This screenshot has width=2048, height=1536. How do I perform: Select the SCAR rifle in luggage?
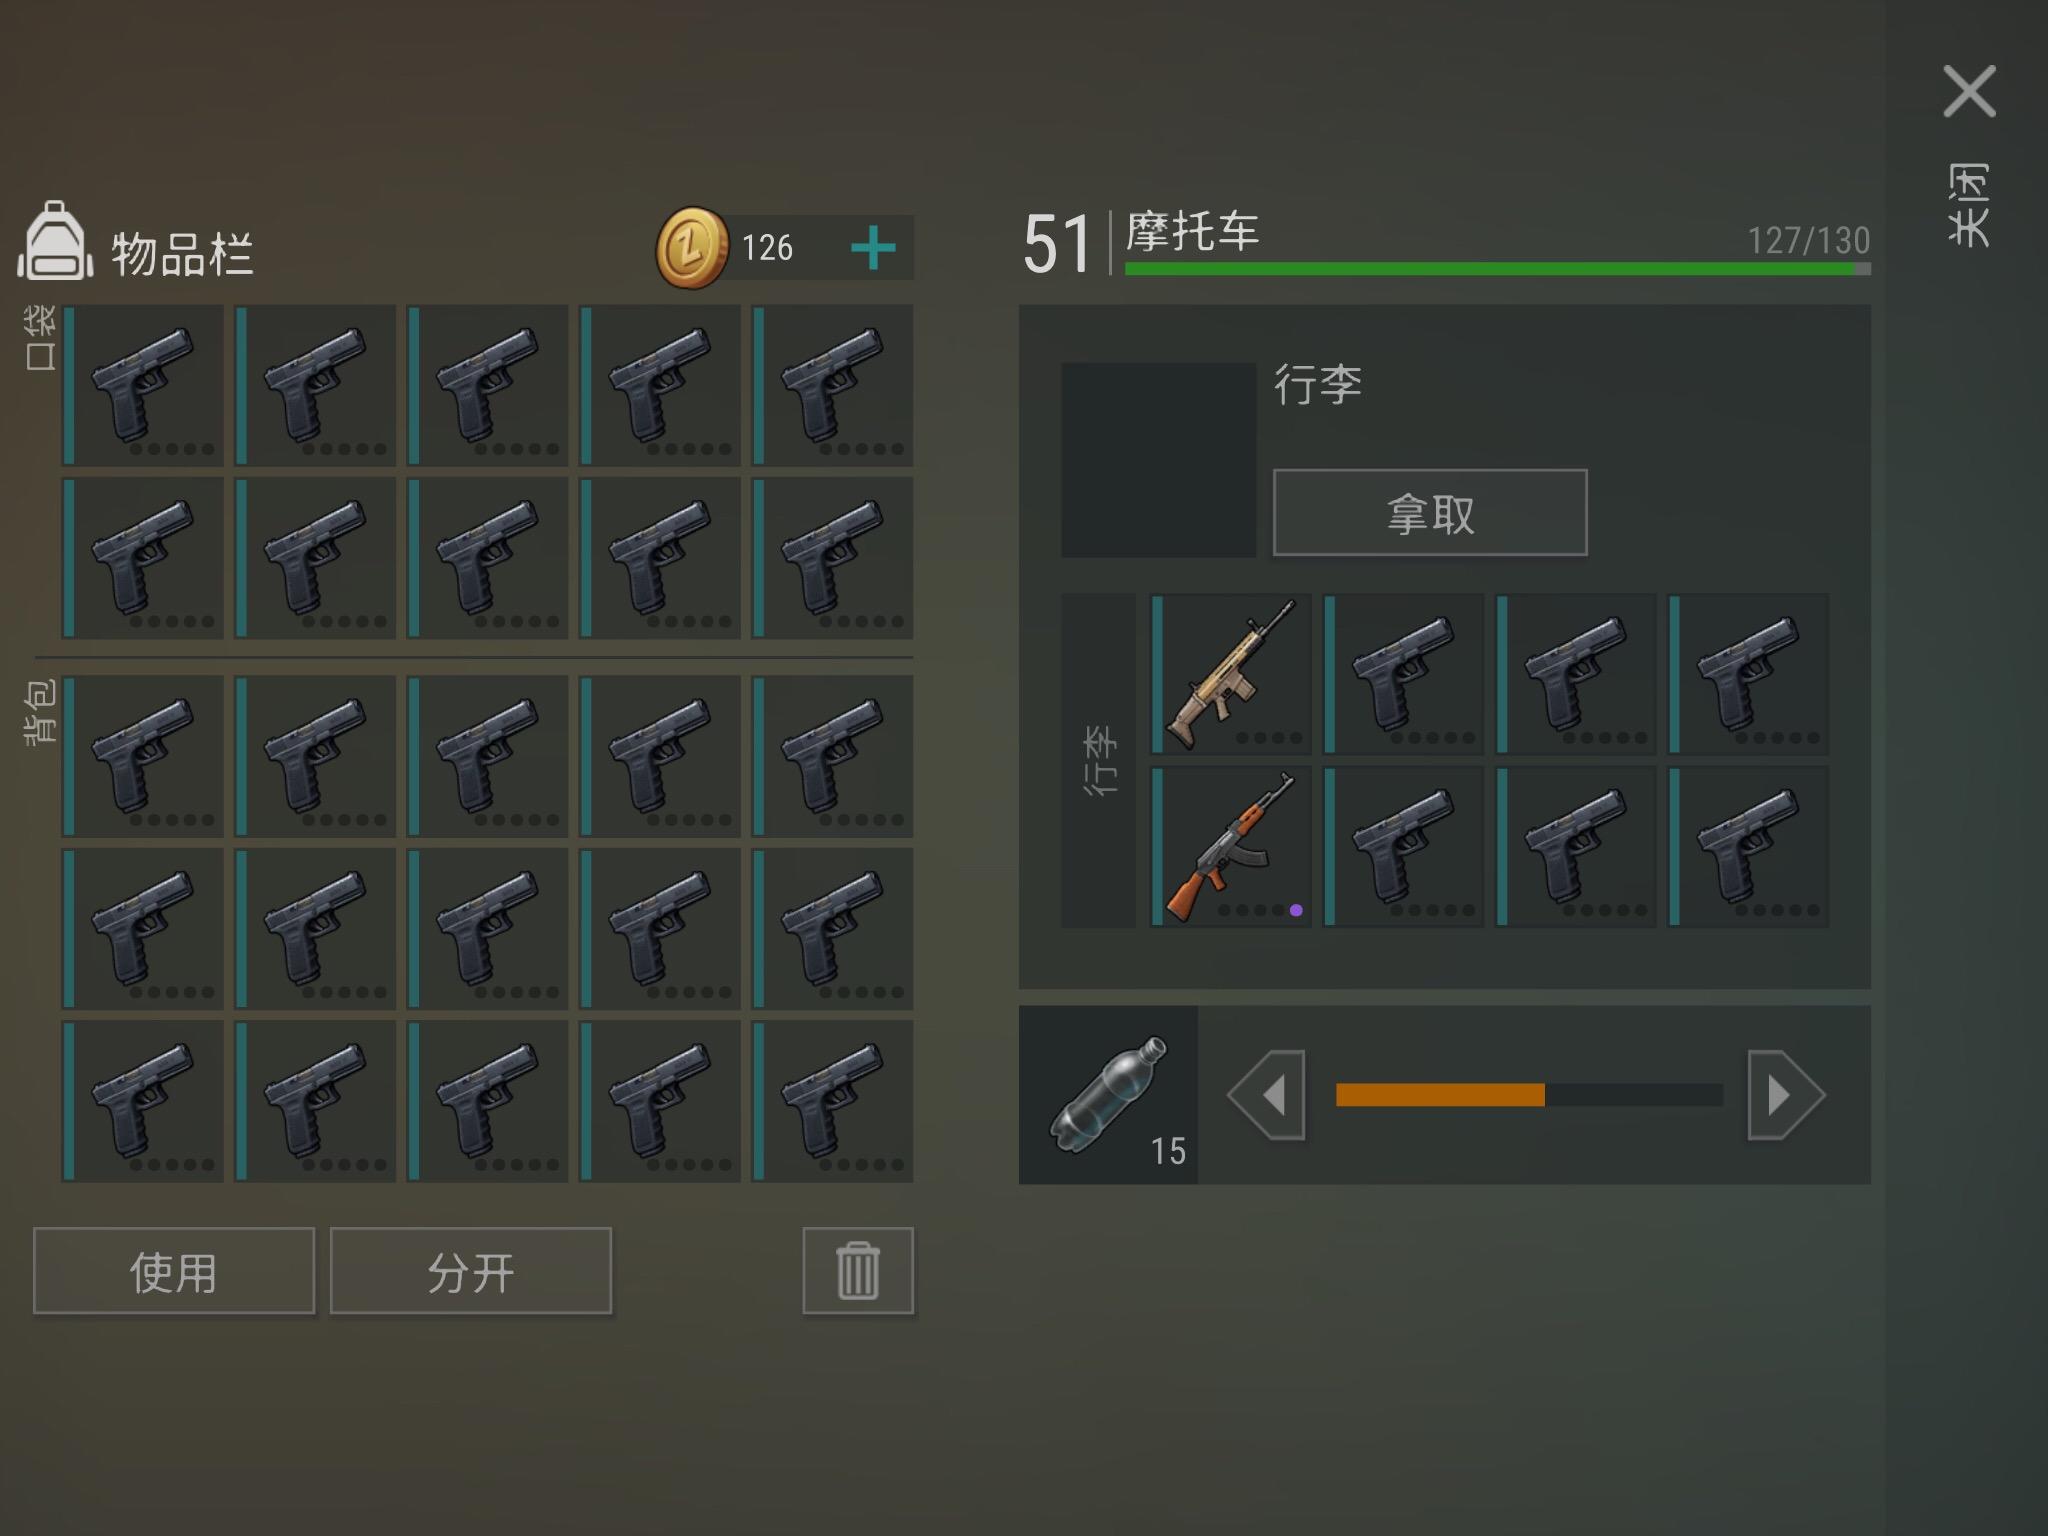(1231, 674)
